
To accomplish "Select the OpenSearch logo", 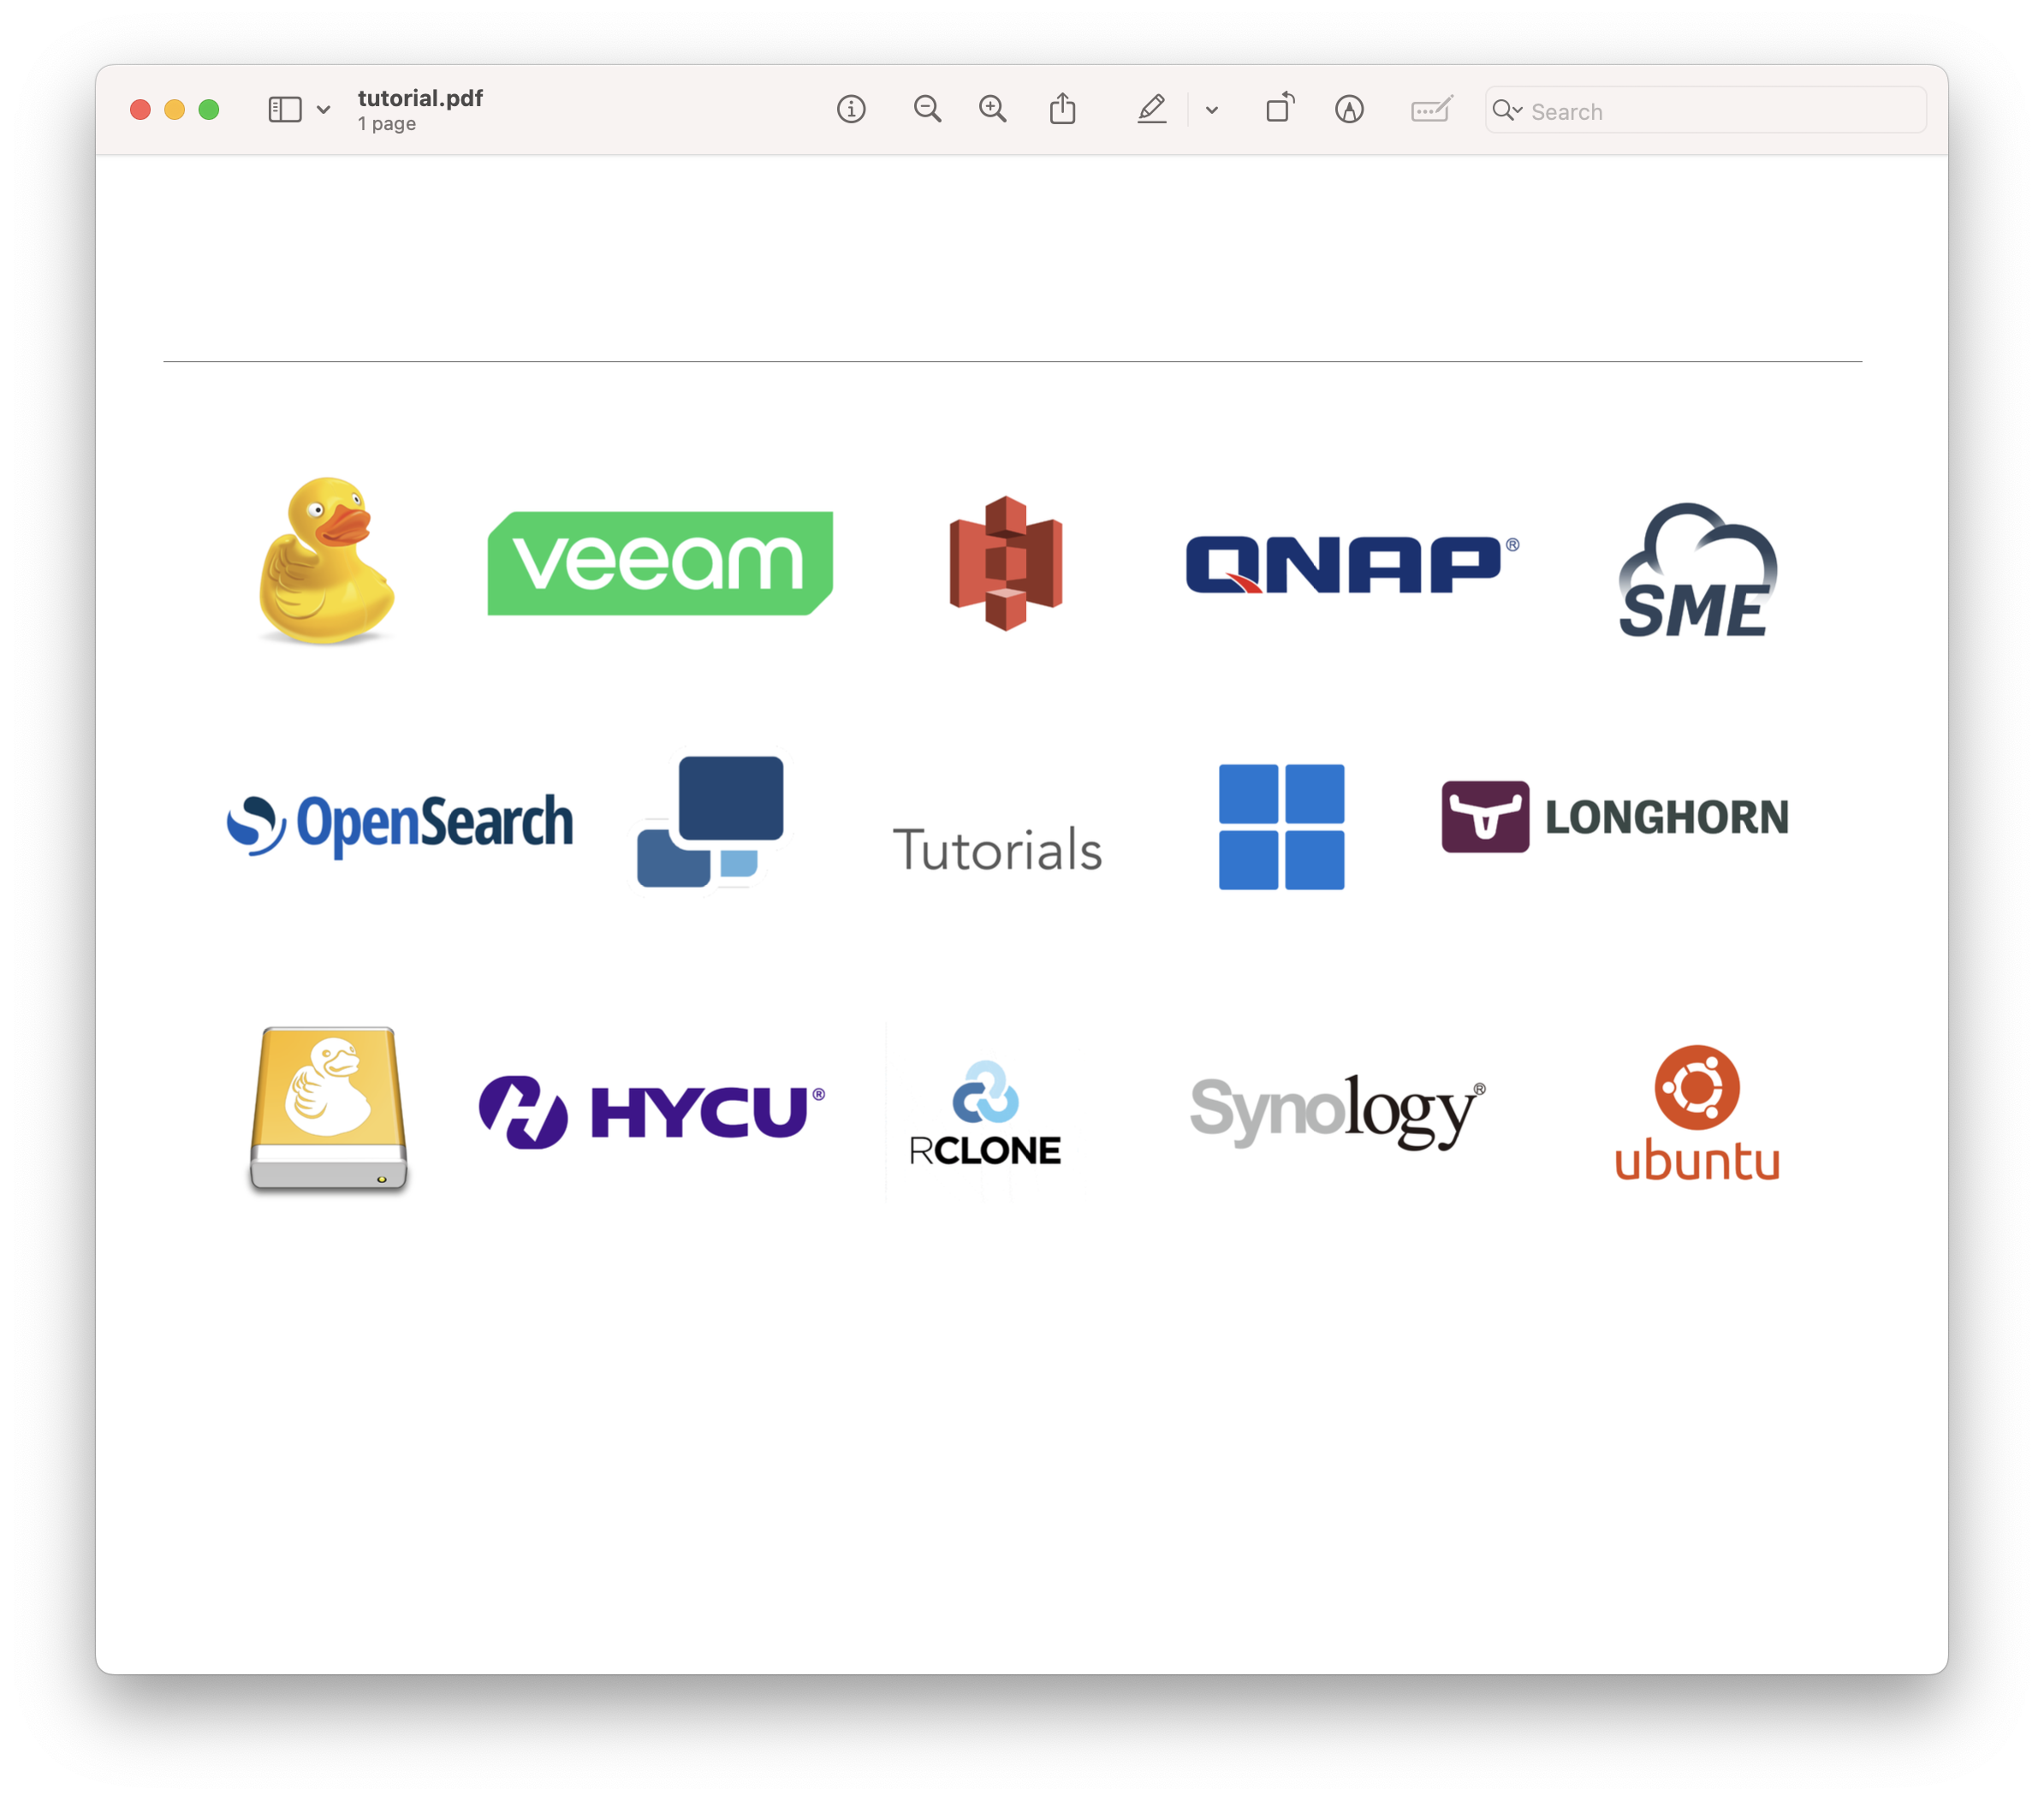I will tap(400, 825).
